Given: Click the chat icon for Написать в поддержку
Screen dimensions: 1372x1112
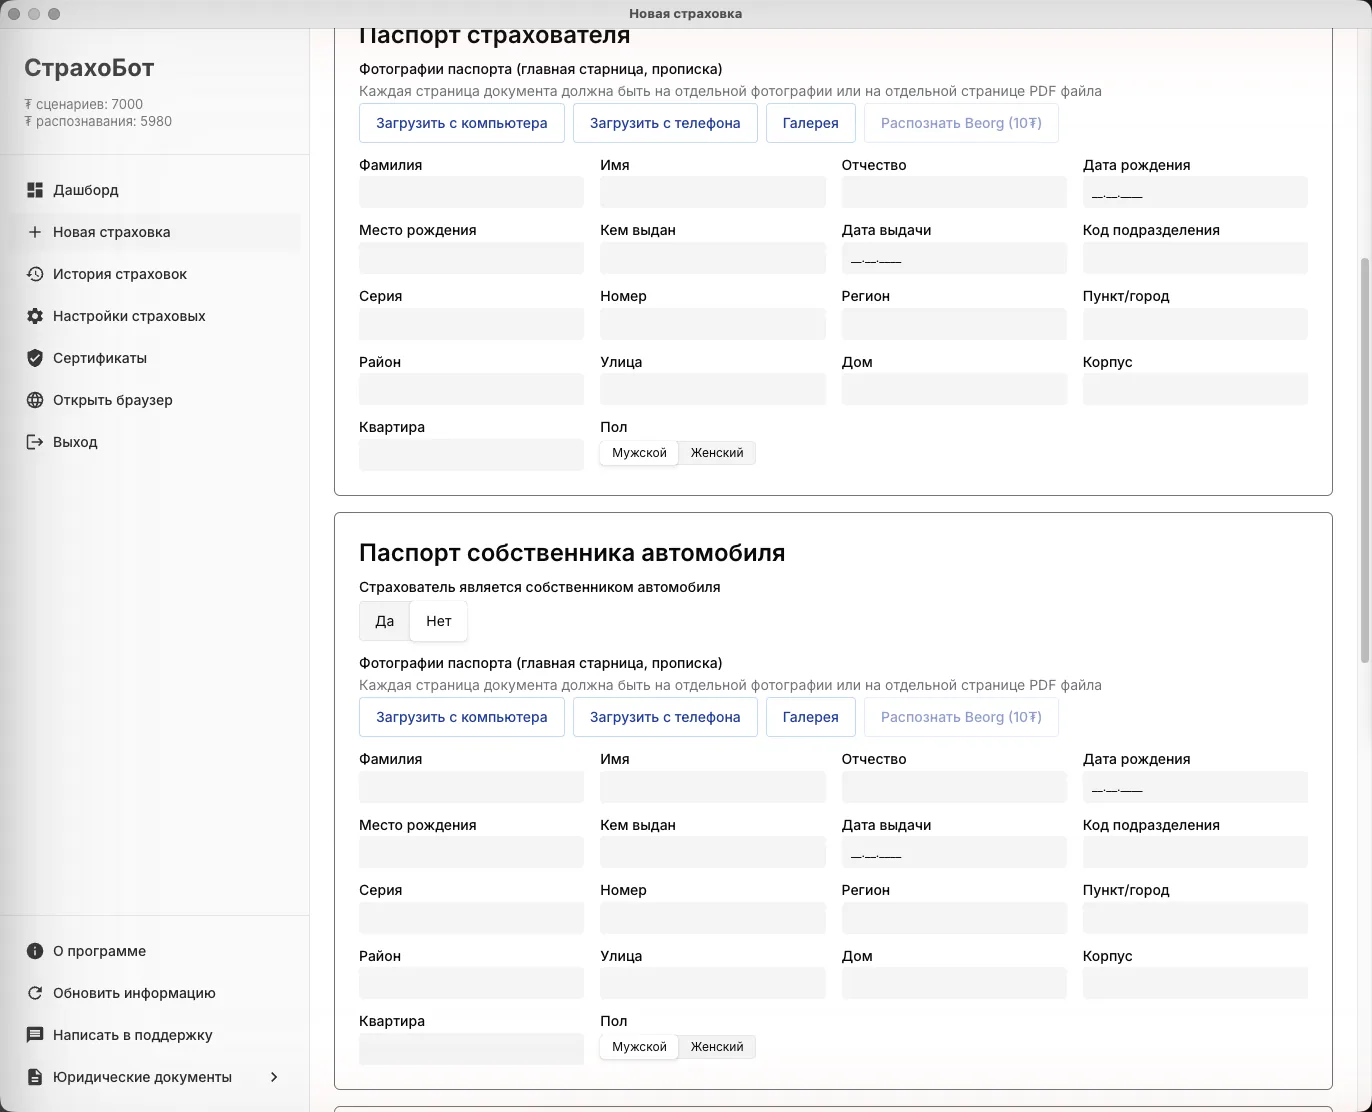Looking at the screenshot, I should point(35,1035).
